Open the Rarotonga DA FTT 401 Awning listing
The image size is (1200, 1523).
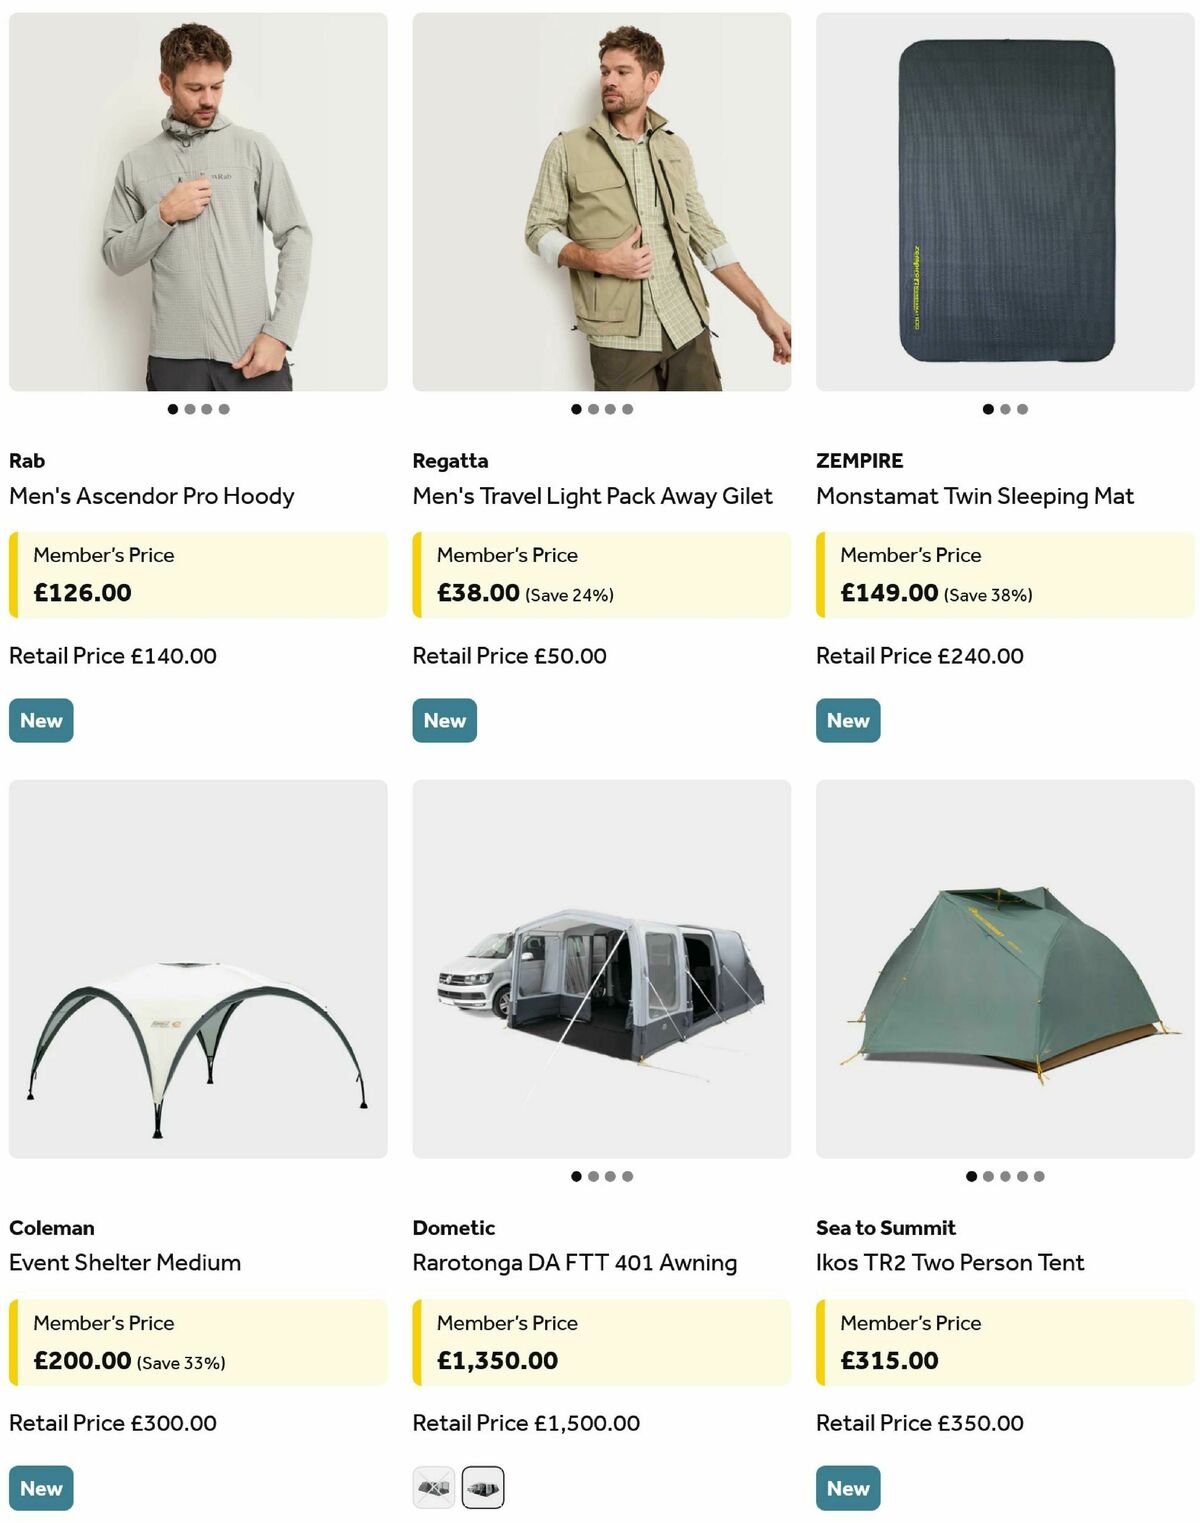(x=576, y=1262)
